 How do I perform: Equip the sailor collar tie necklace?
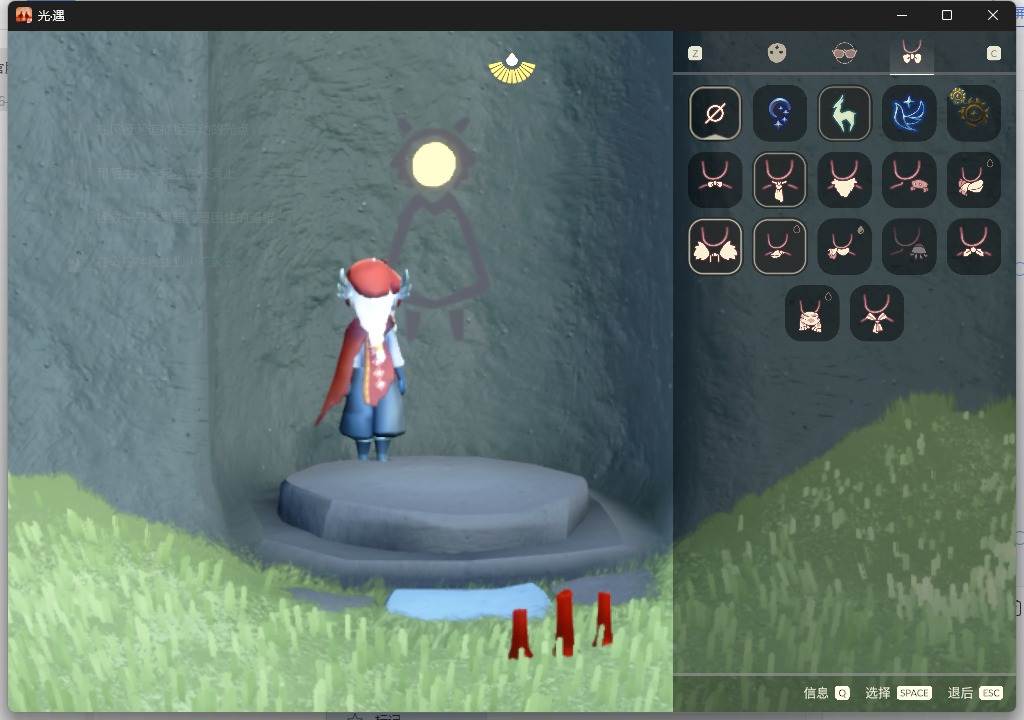[876, 313]
